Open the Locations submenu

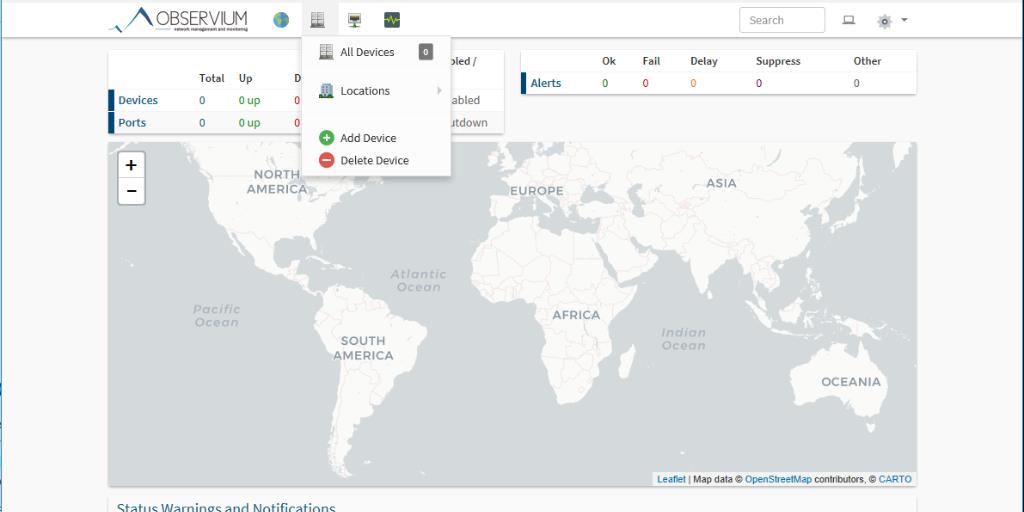click(x=376, y=91)
